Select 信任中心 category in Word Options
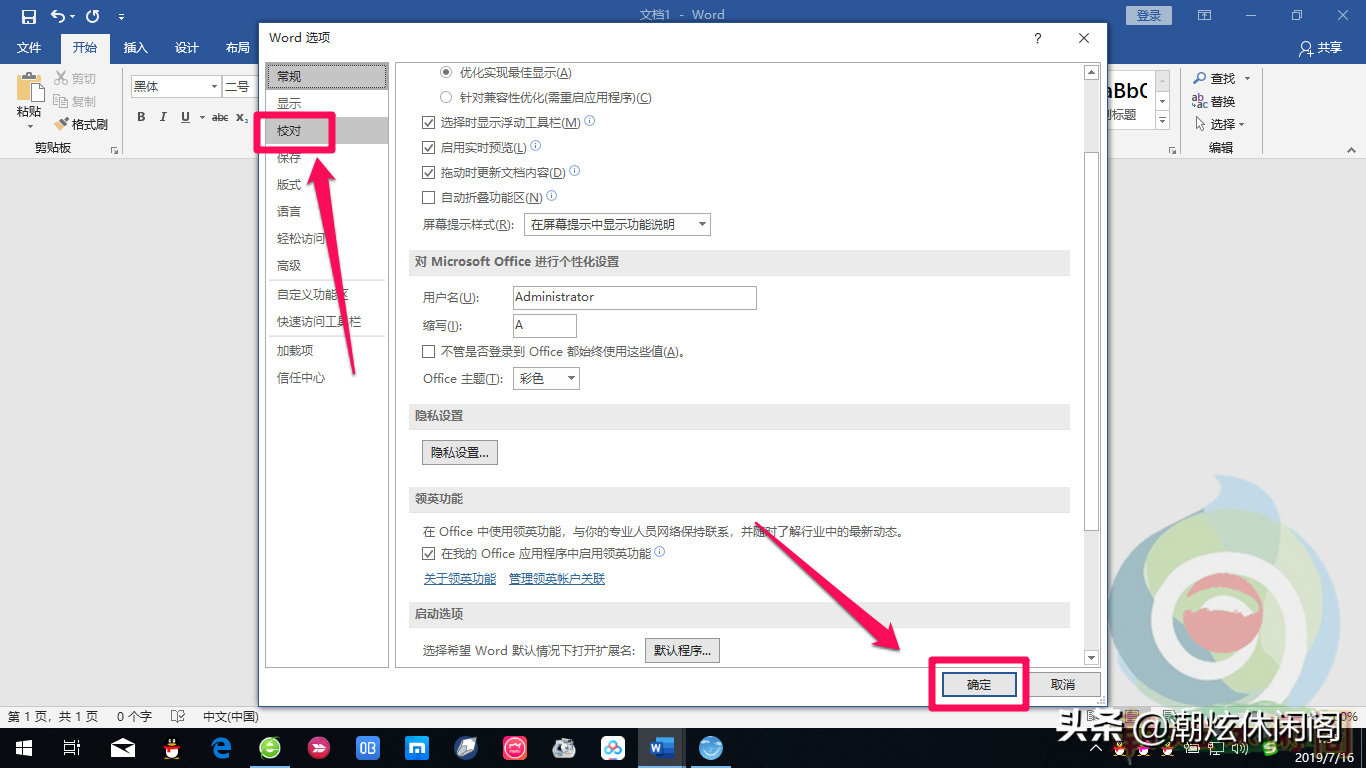 327,378
